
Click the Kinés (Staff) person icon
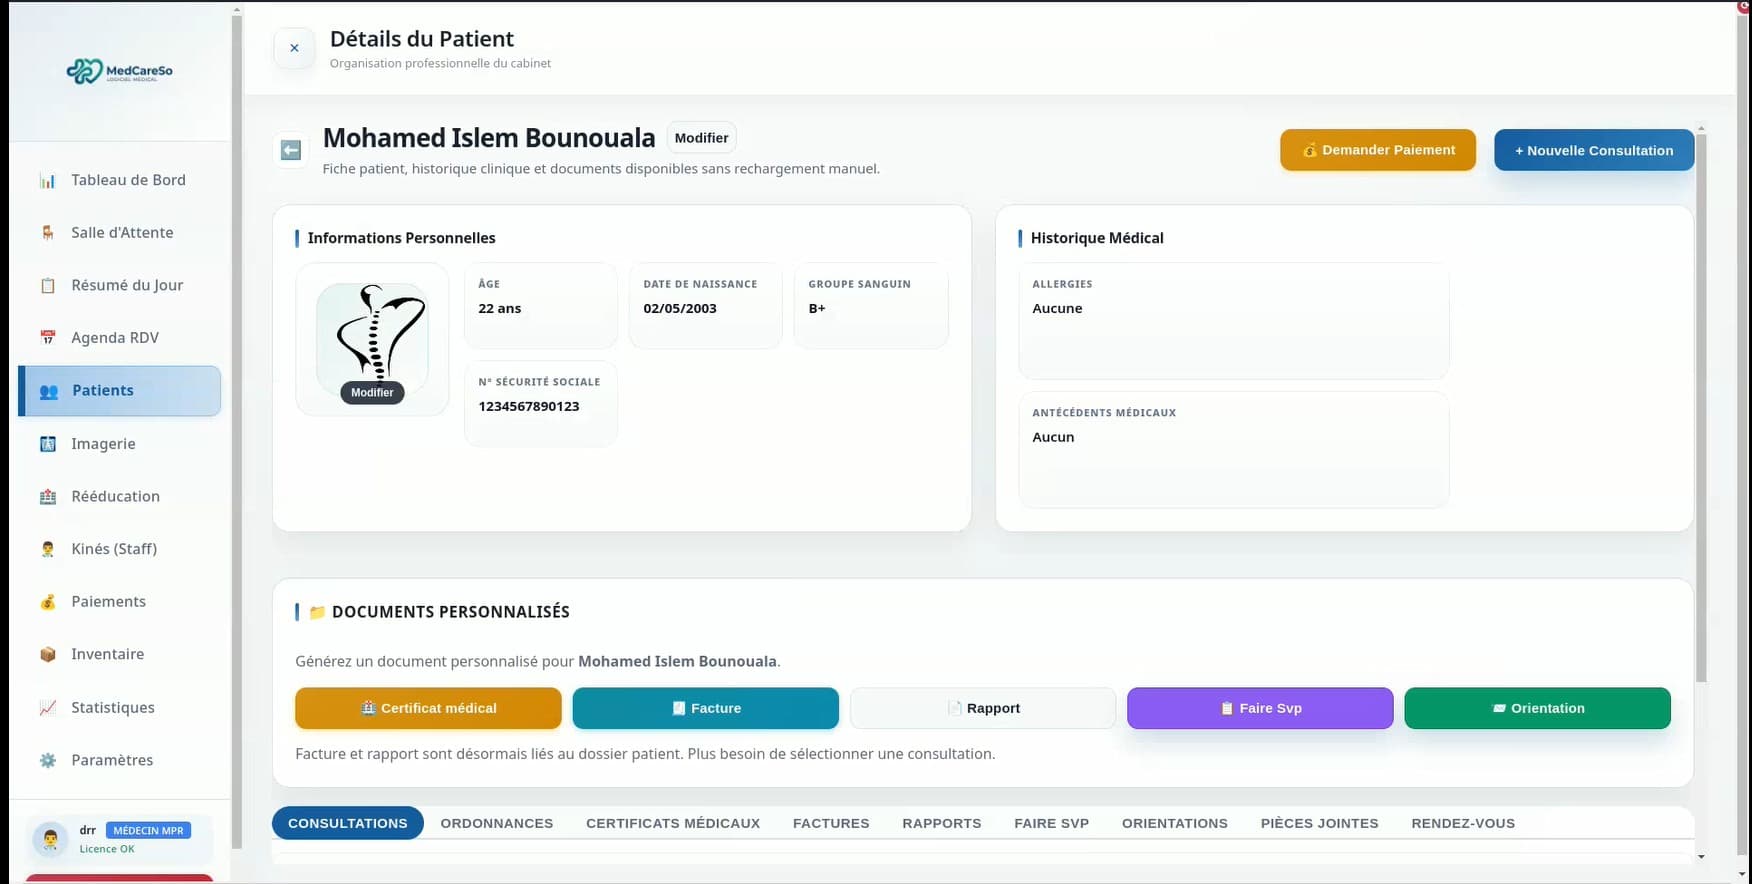[47, 549]
